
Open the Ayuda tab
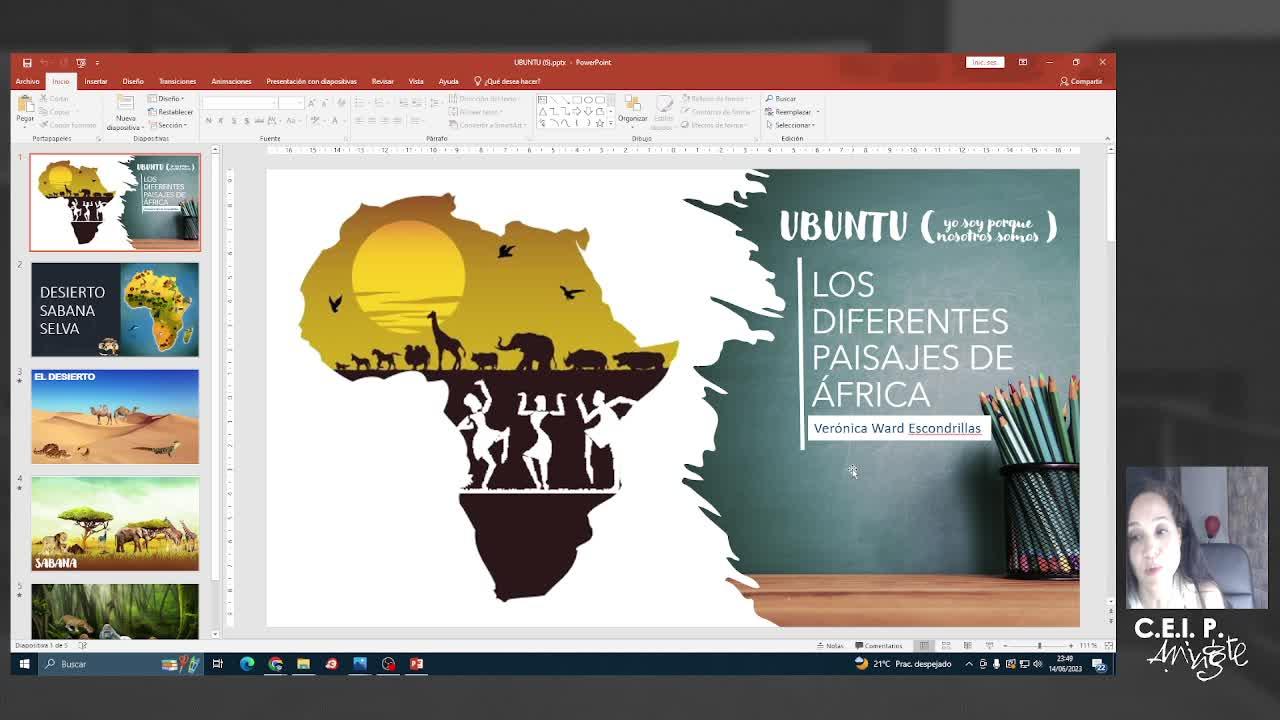pyautogui.click(x=448, y=81)
